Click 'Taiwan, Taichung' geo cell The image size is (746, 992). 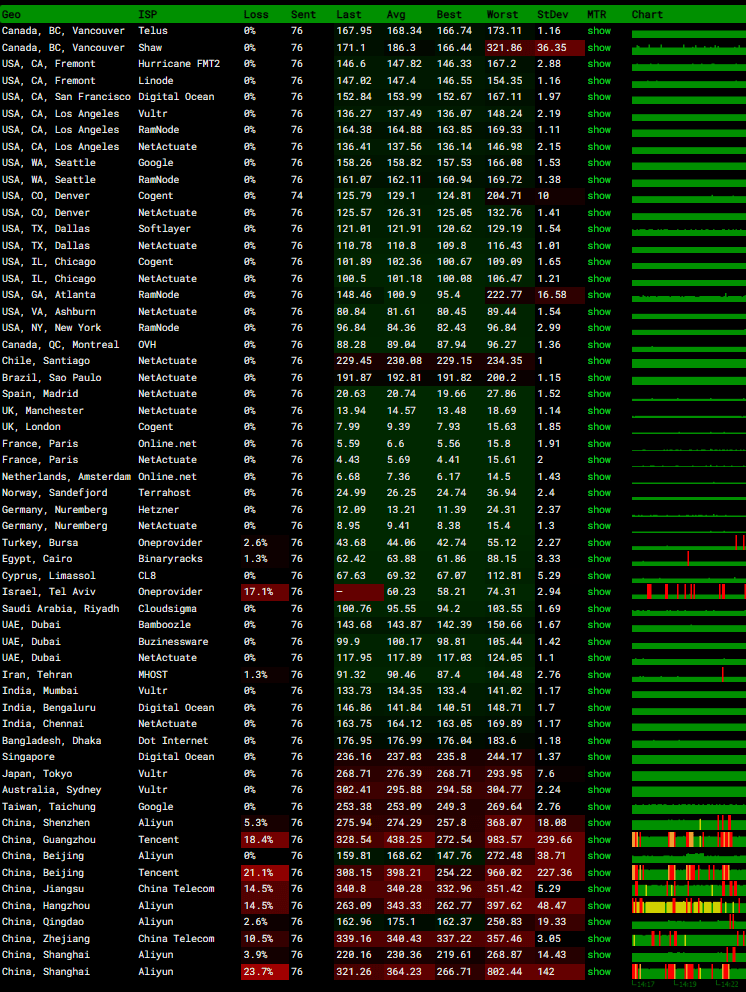pos(49,807)
